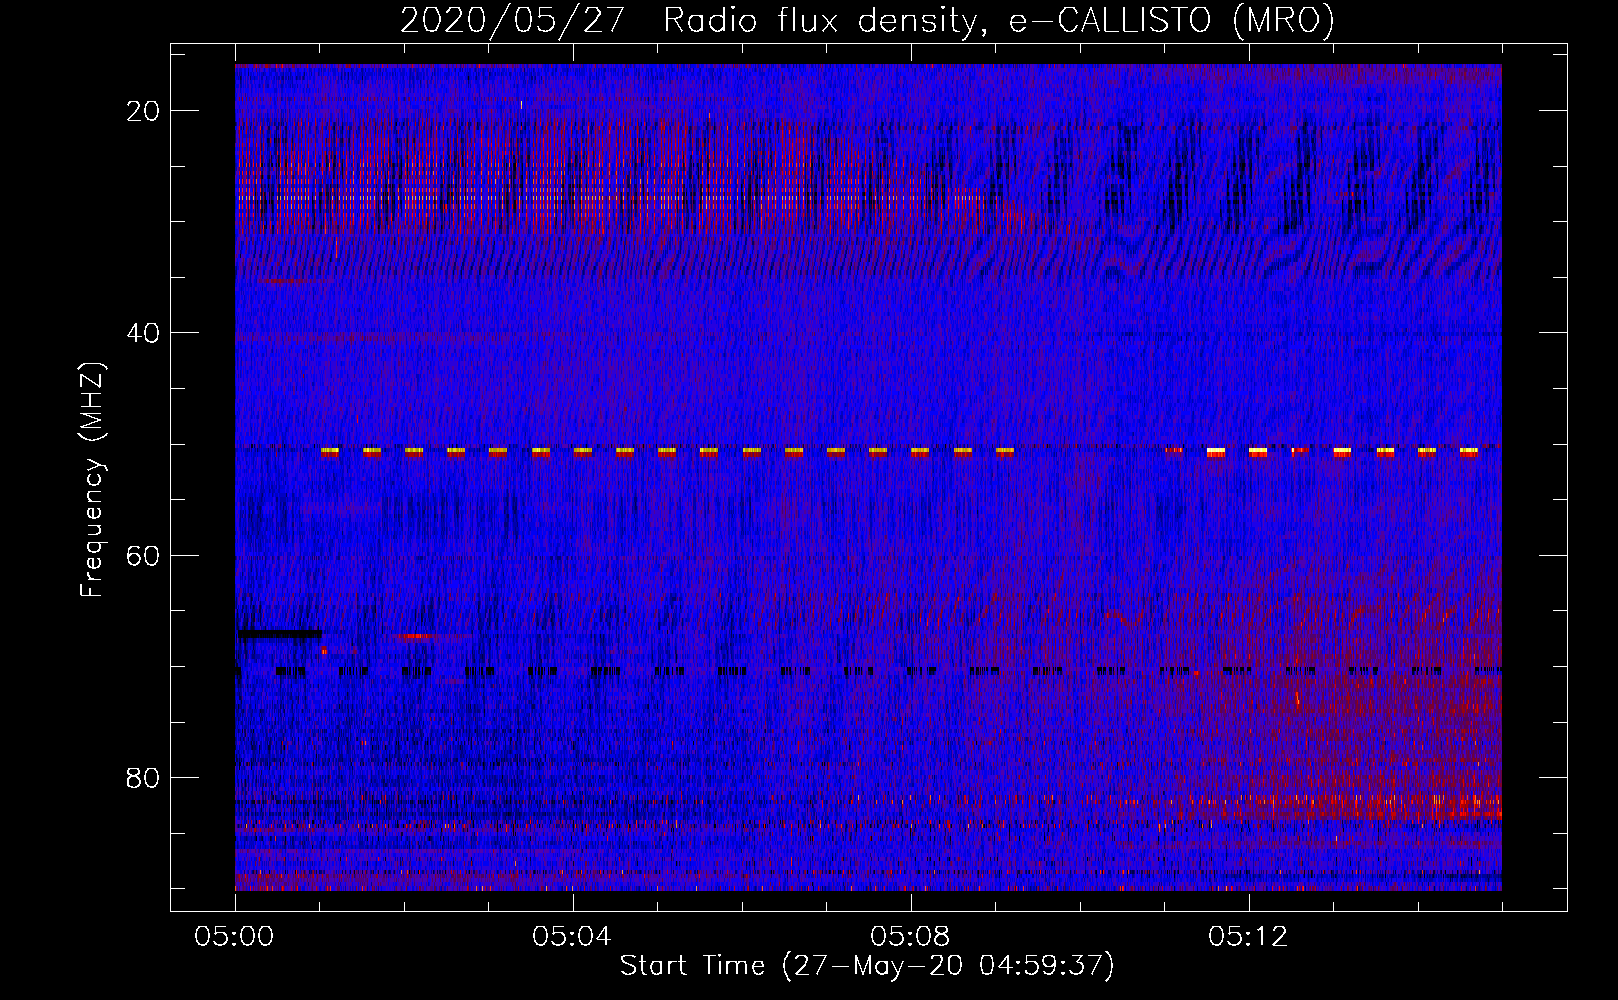Click the '05:00' time tick label
Viewport: 1618px width, 1000px height.
(235, 937)
